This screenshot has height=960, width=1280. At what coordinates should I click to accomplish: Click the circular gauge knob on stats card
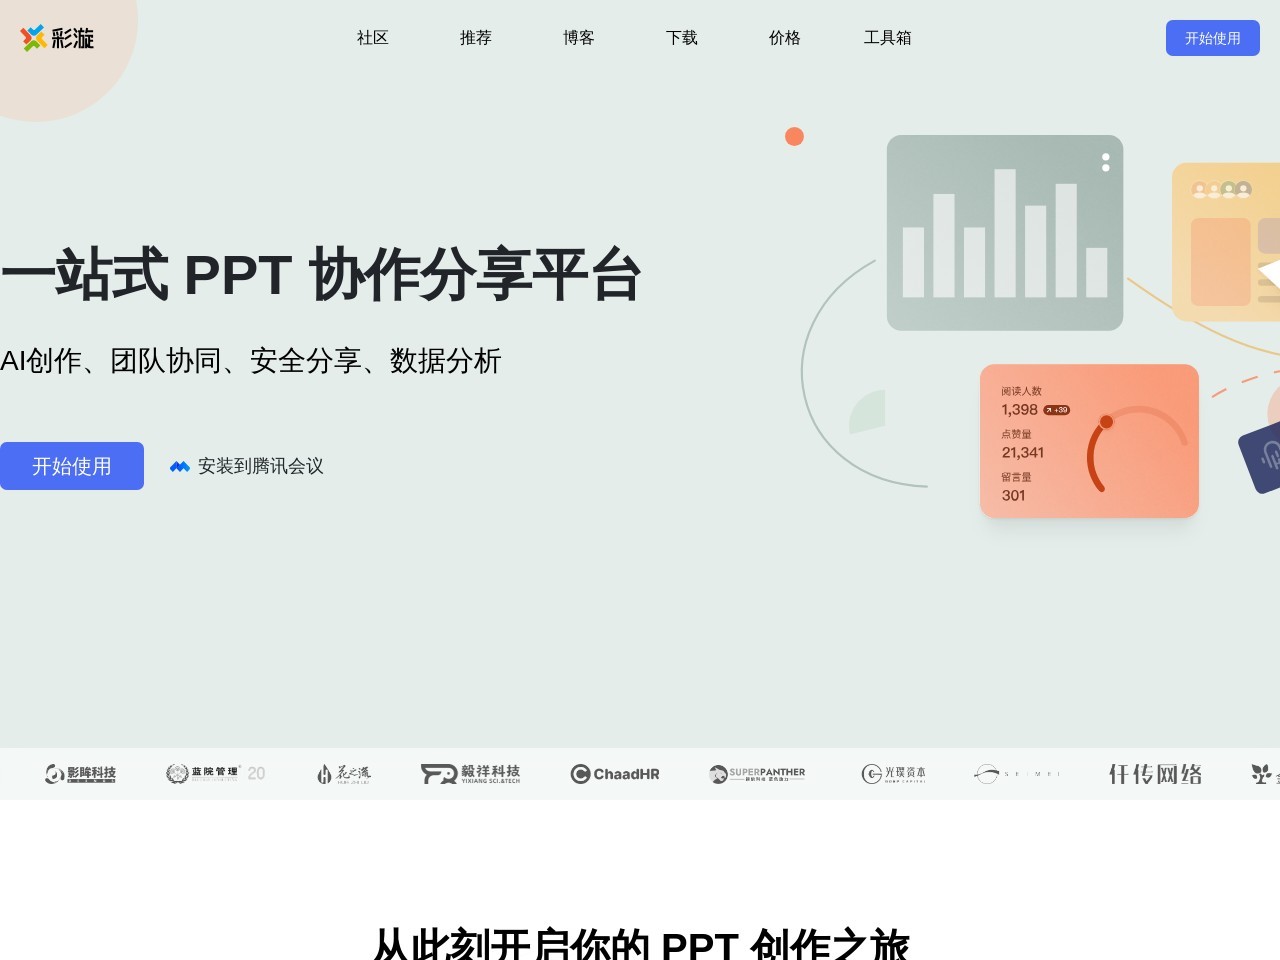[1106, 422]
